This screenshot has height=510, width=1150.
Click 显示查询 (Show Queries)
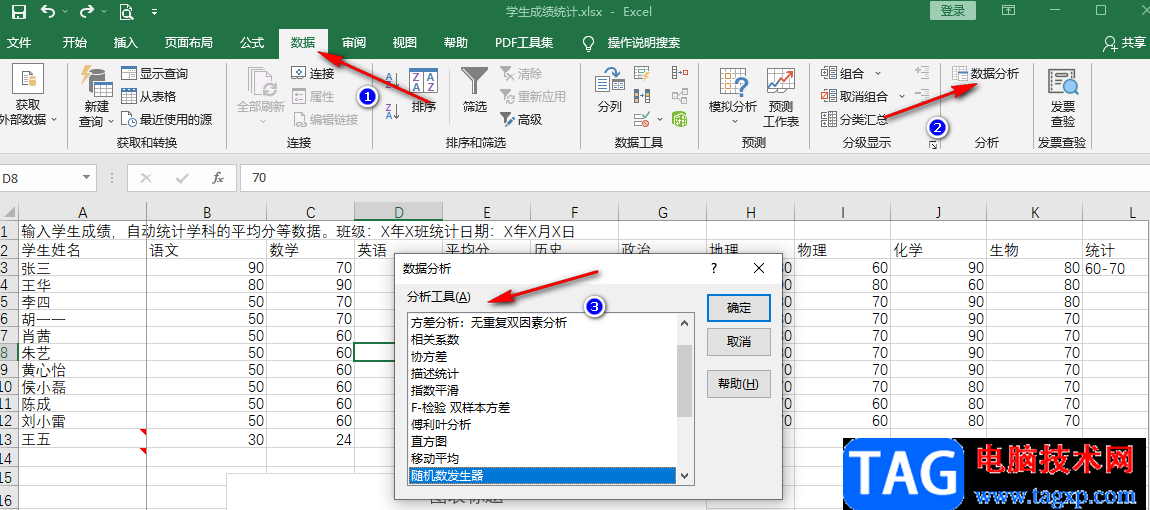click(154, 73)
